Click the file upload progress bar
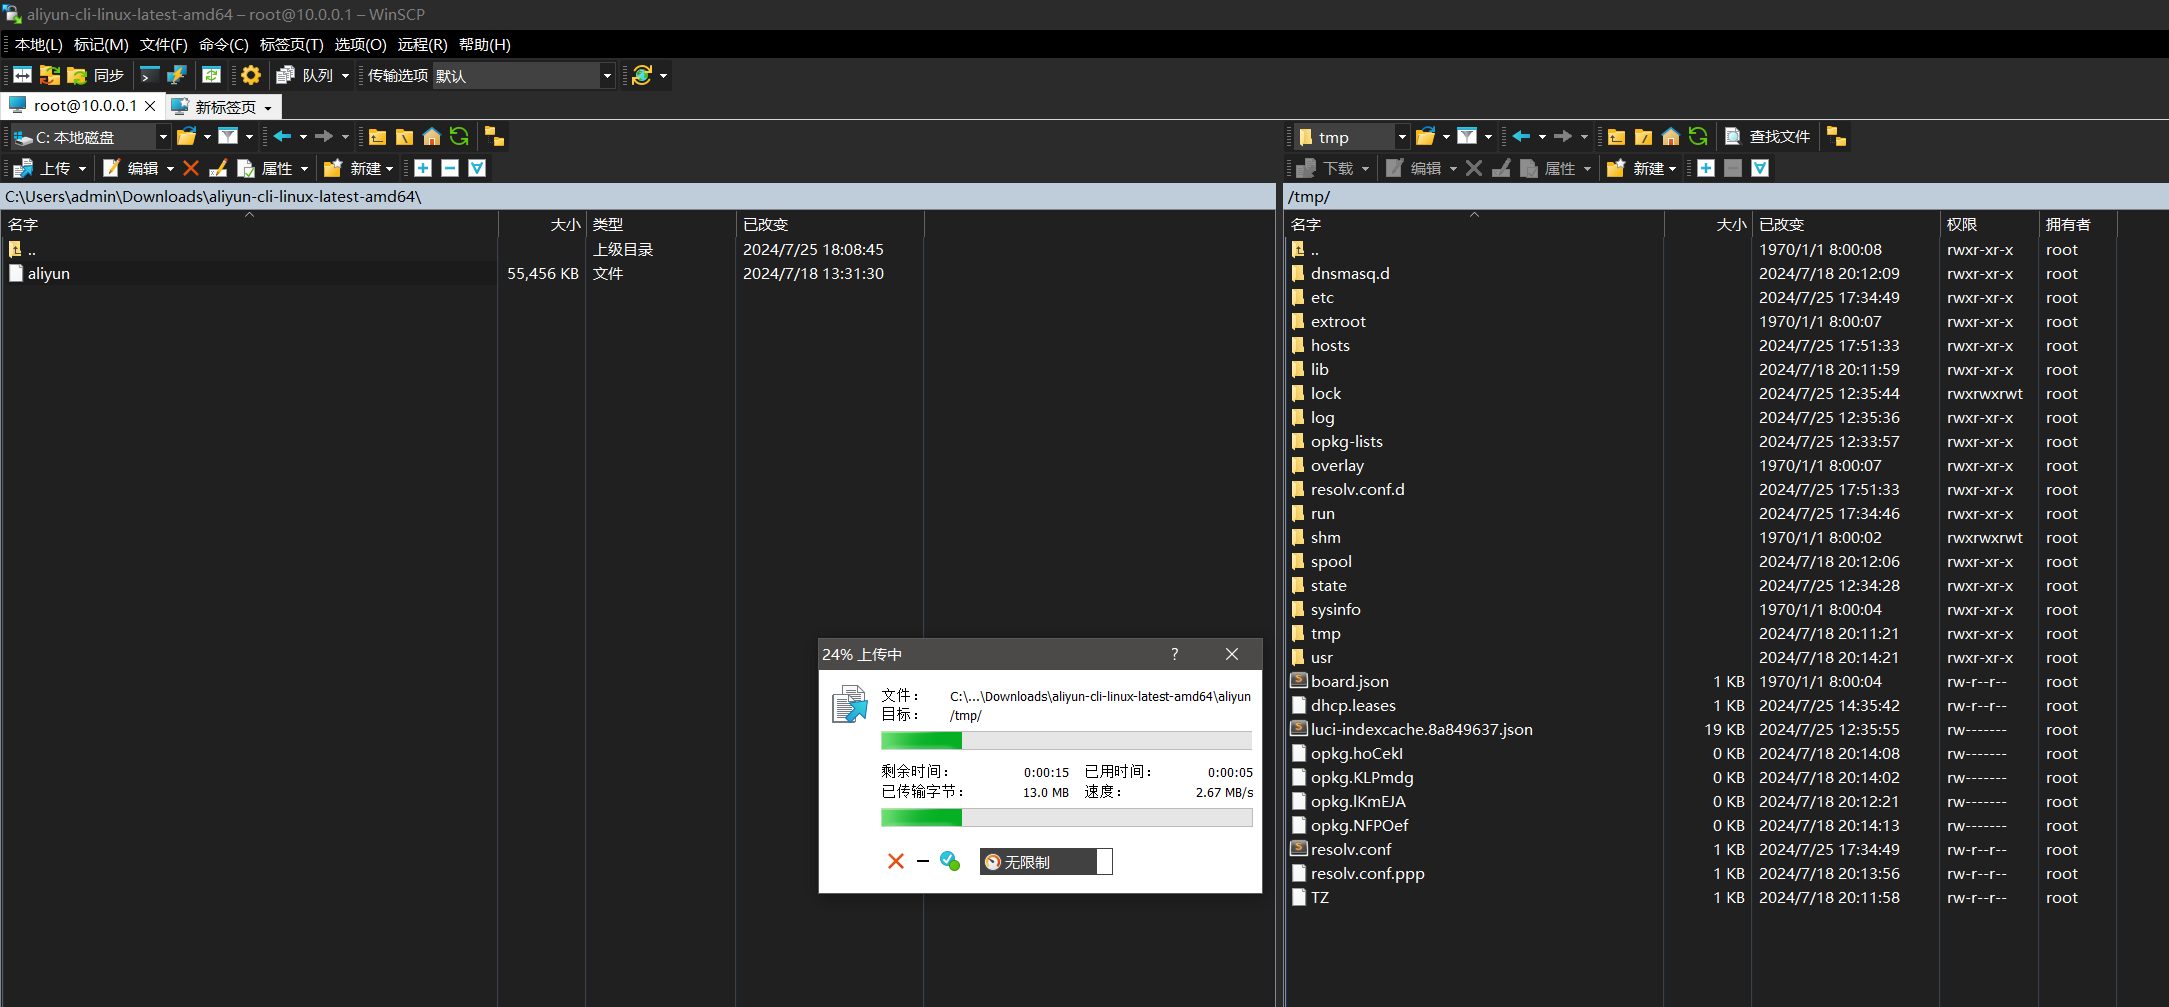 pyautogui.click(x=1065, y=741)
